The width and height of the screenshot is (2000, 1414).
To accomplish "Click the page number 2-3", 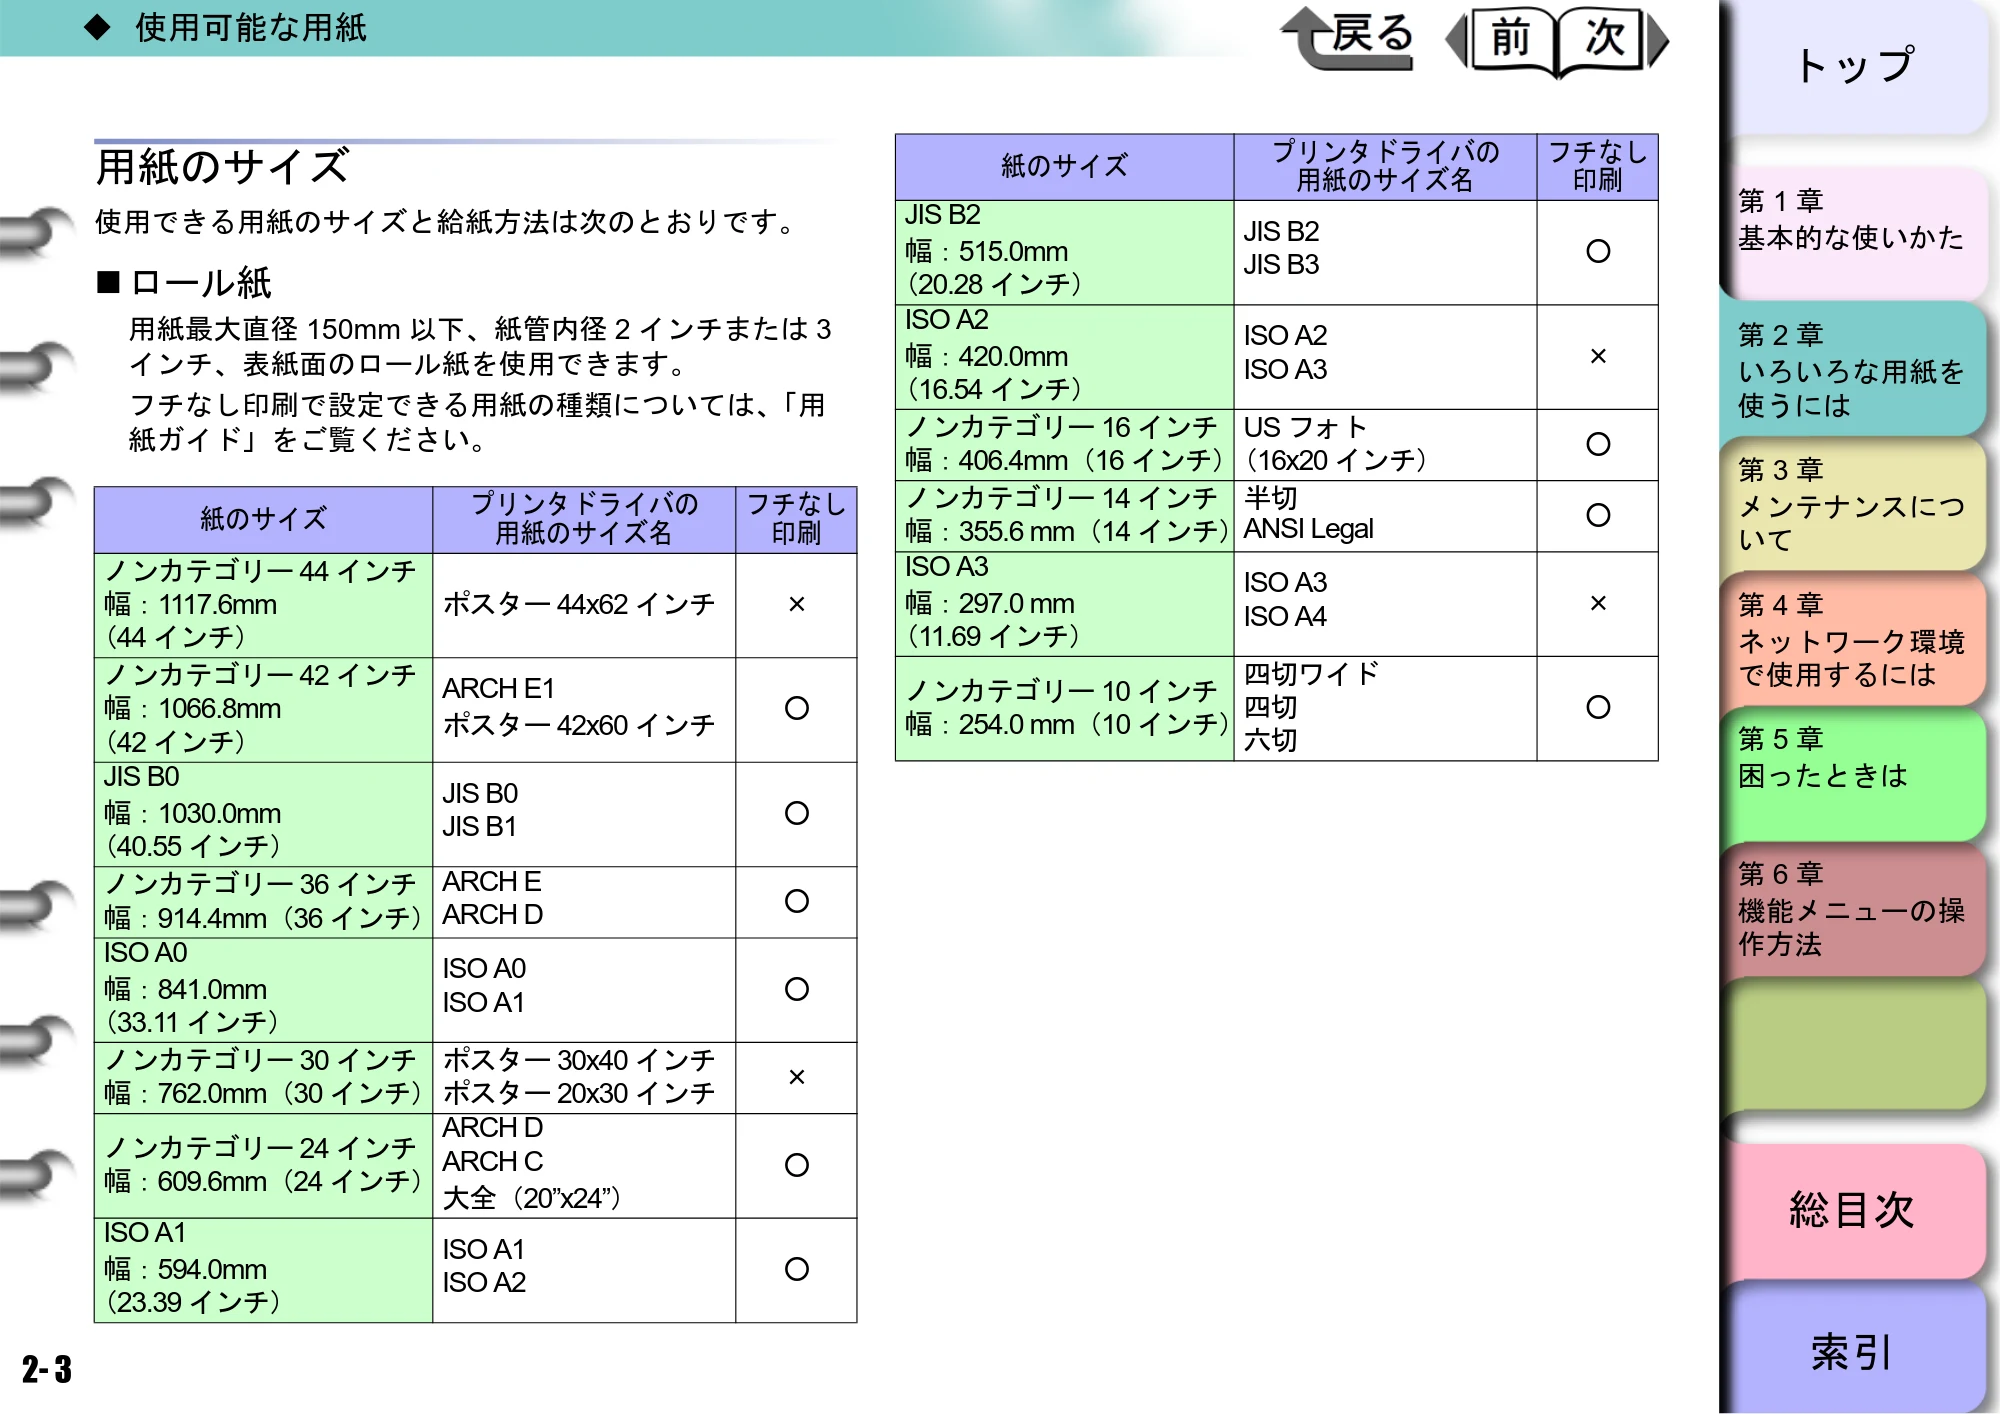I will [47, 1369].
